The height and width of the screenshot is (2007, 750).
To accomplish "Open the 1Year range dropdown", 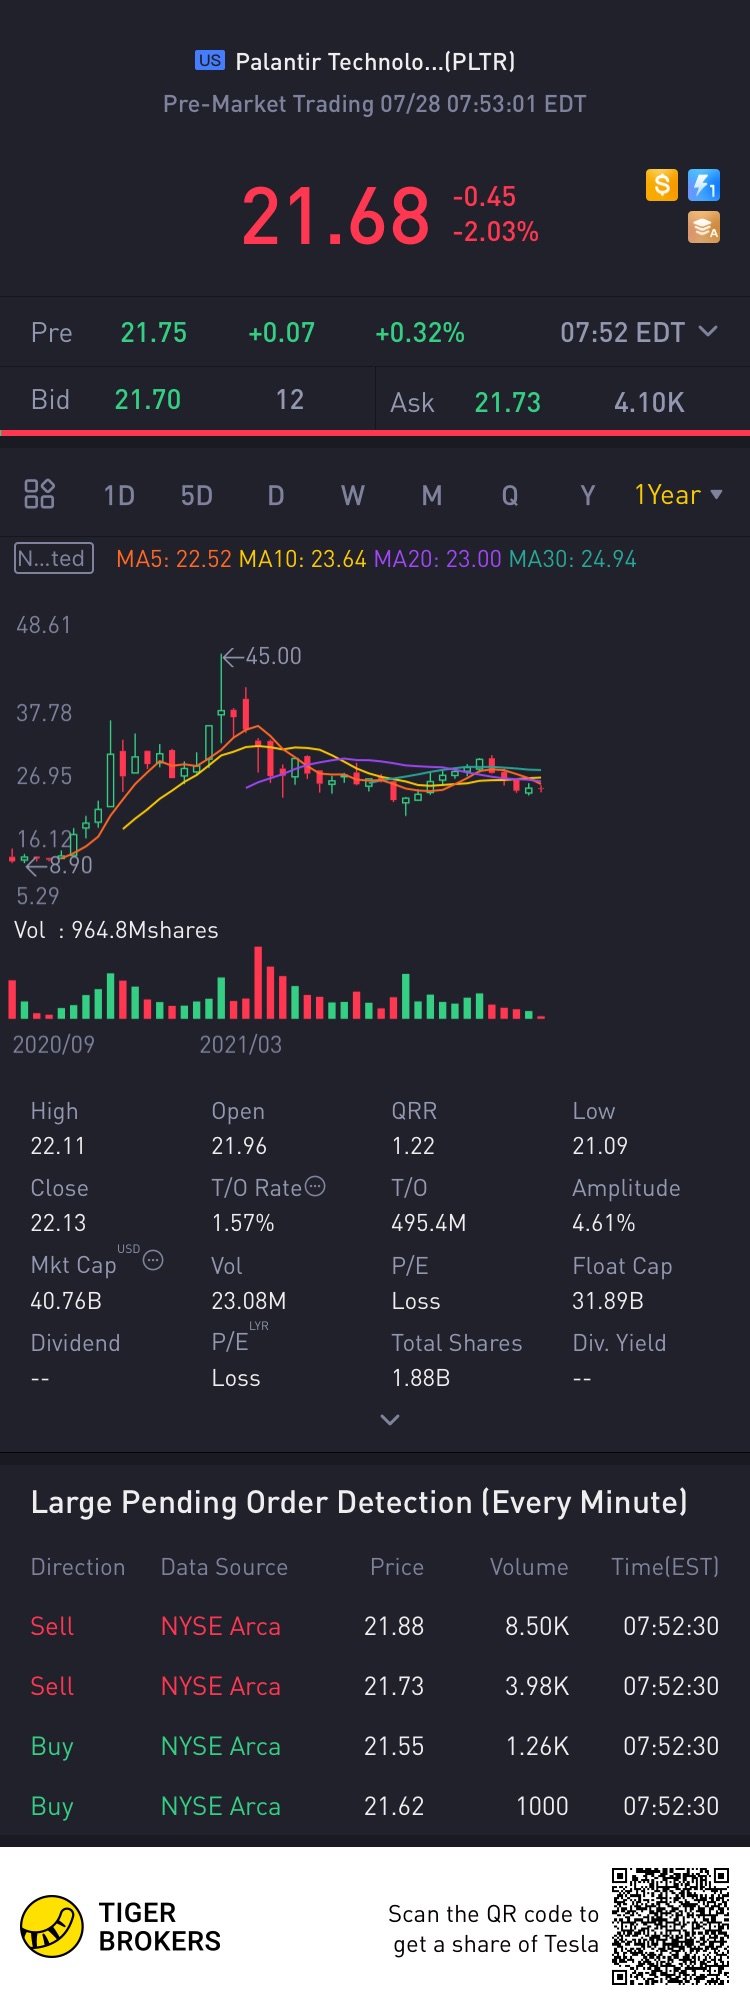I will 678,495.
